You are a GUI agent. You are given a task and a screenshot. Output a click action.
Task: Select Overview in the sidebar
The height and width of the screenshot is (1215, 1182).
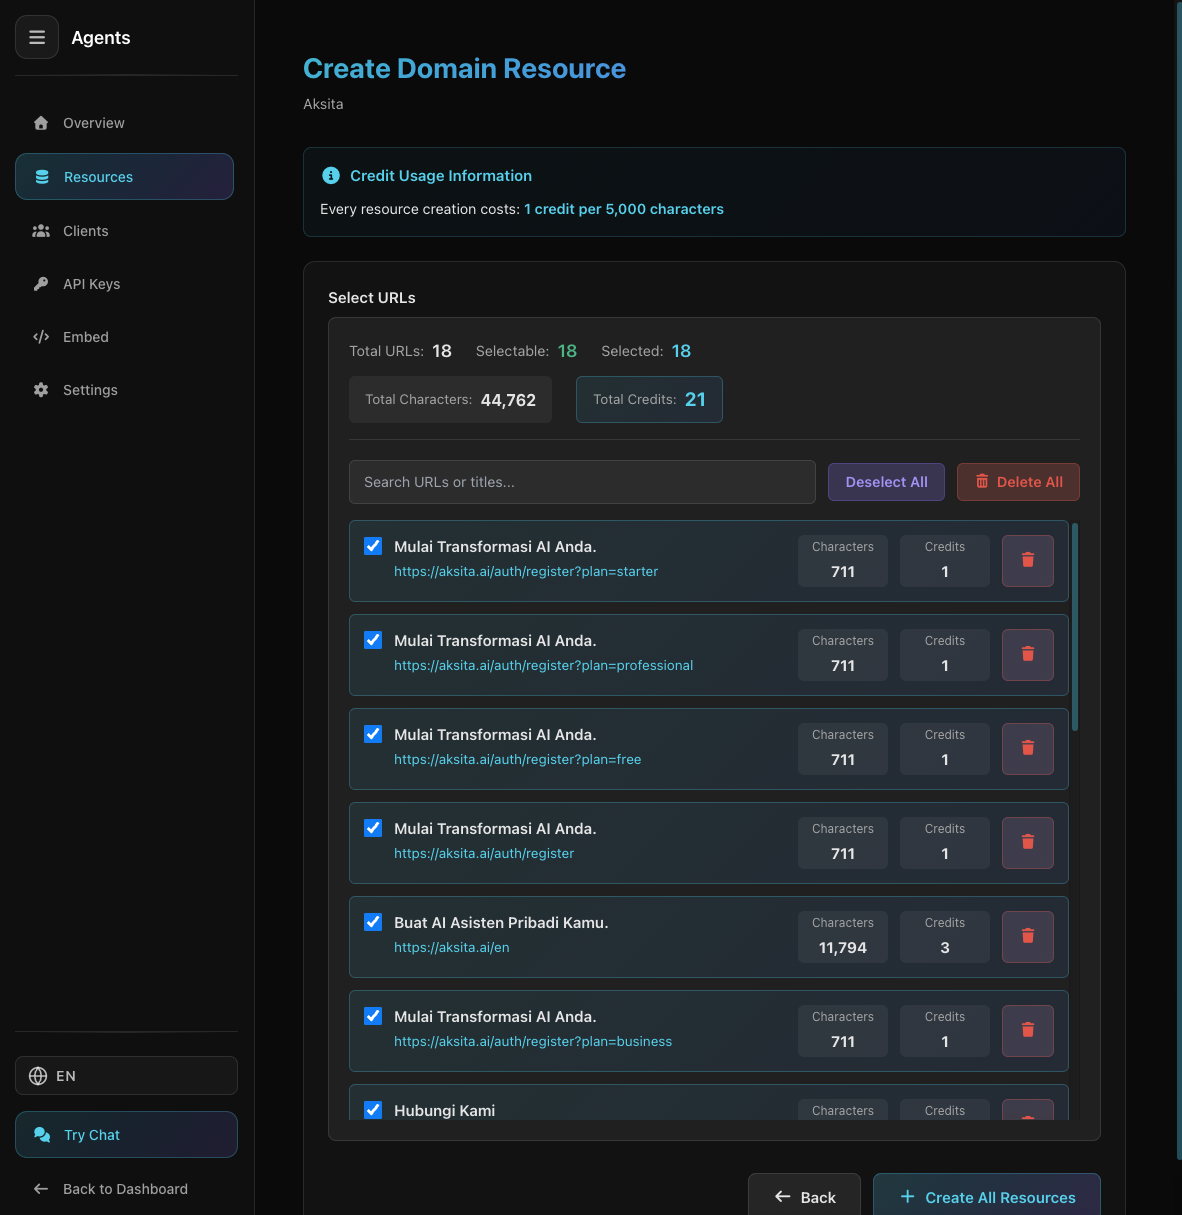point(93,122)
